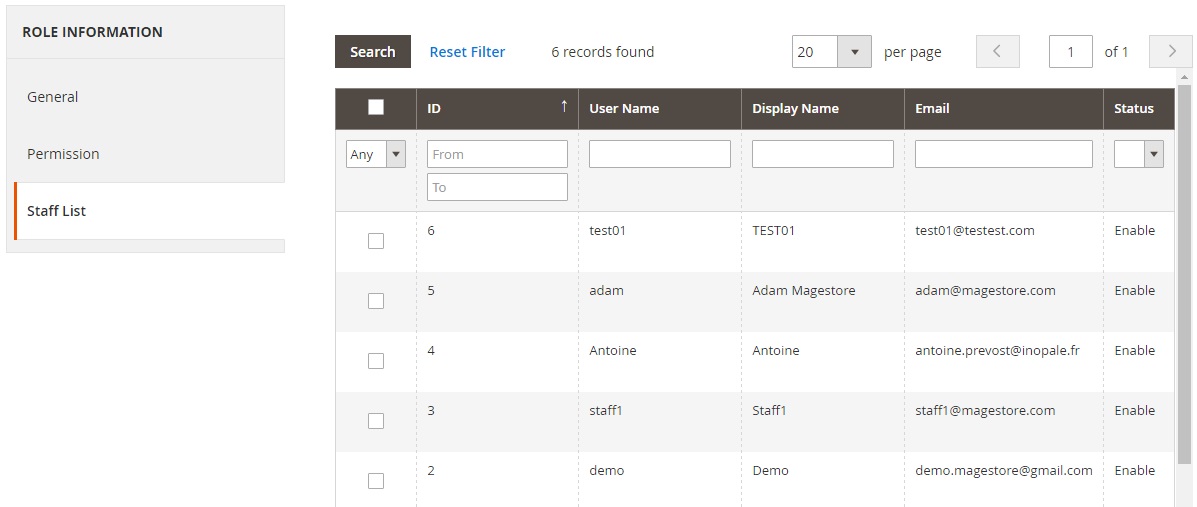Click the ID column sort arrow
Screen dimensions: 1197x507
pos(563,106)
